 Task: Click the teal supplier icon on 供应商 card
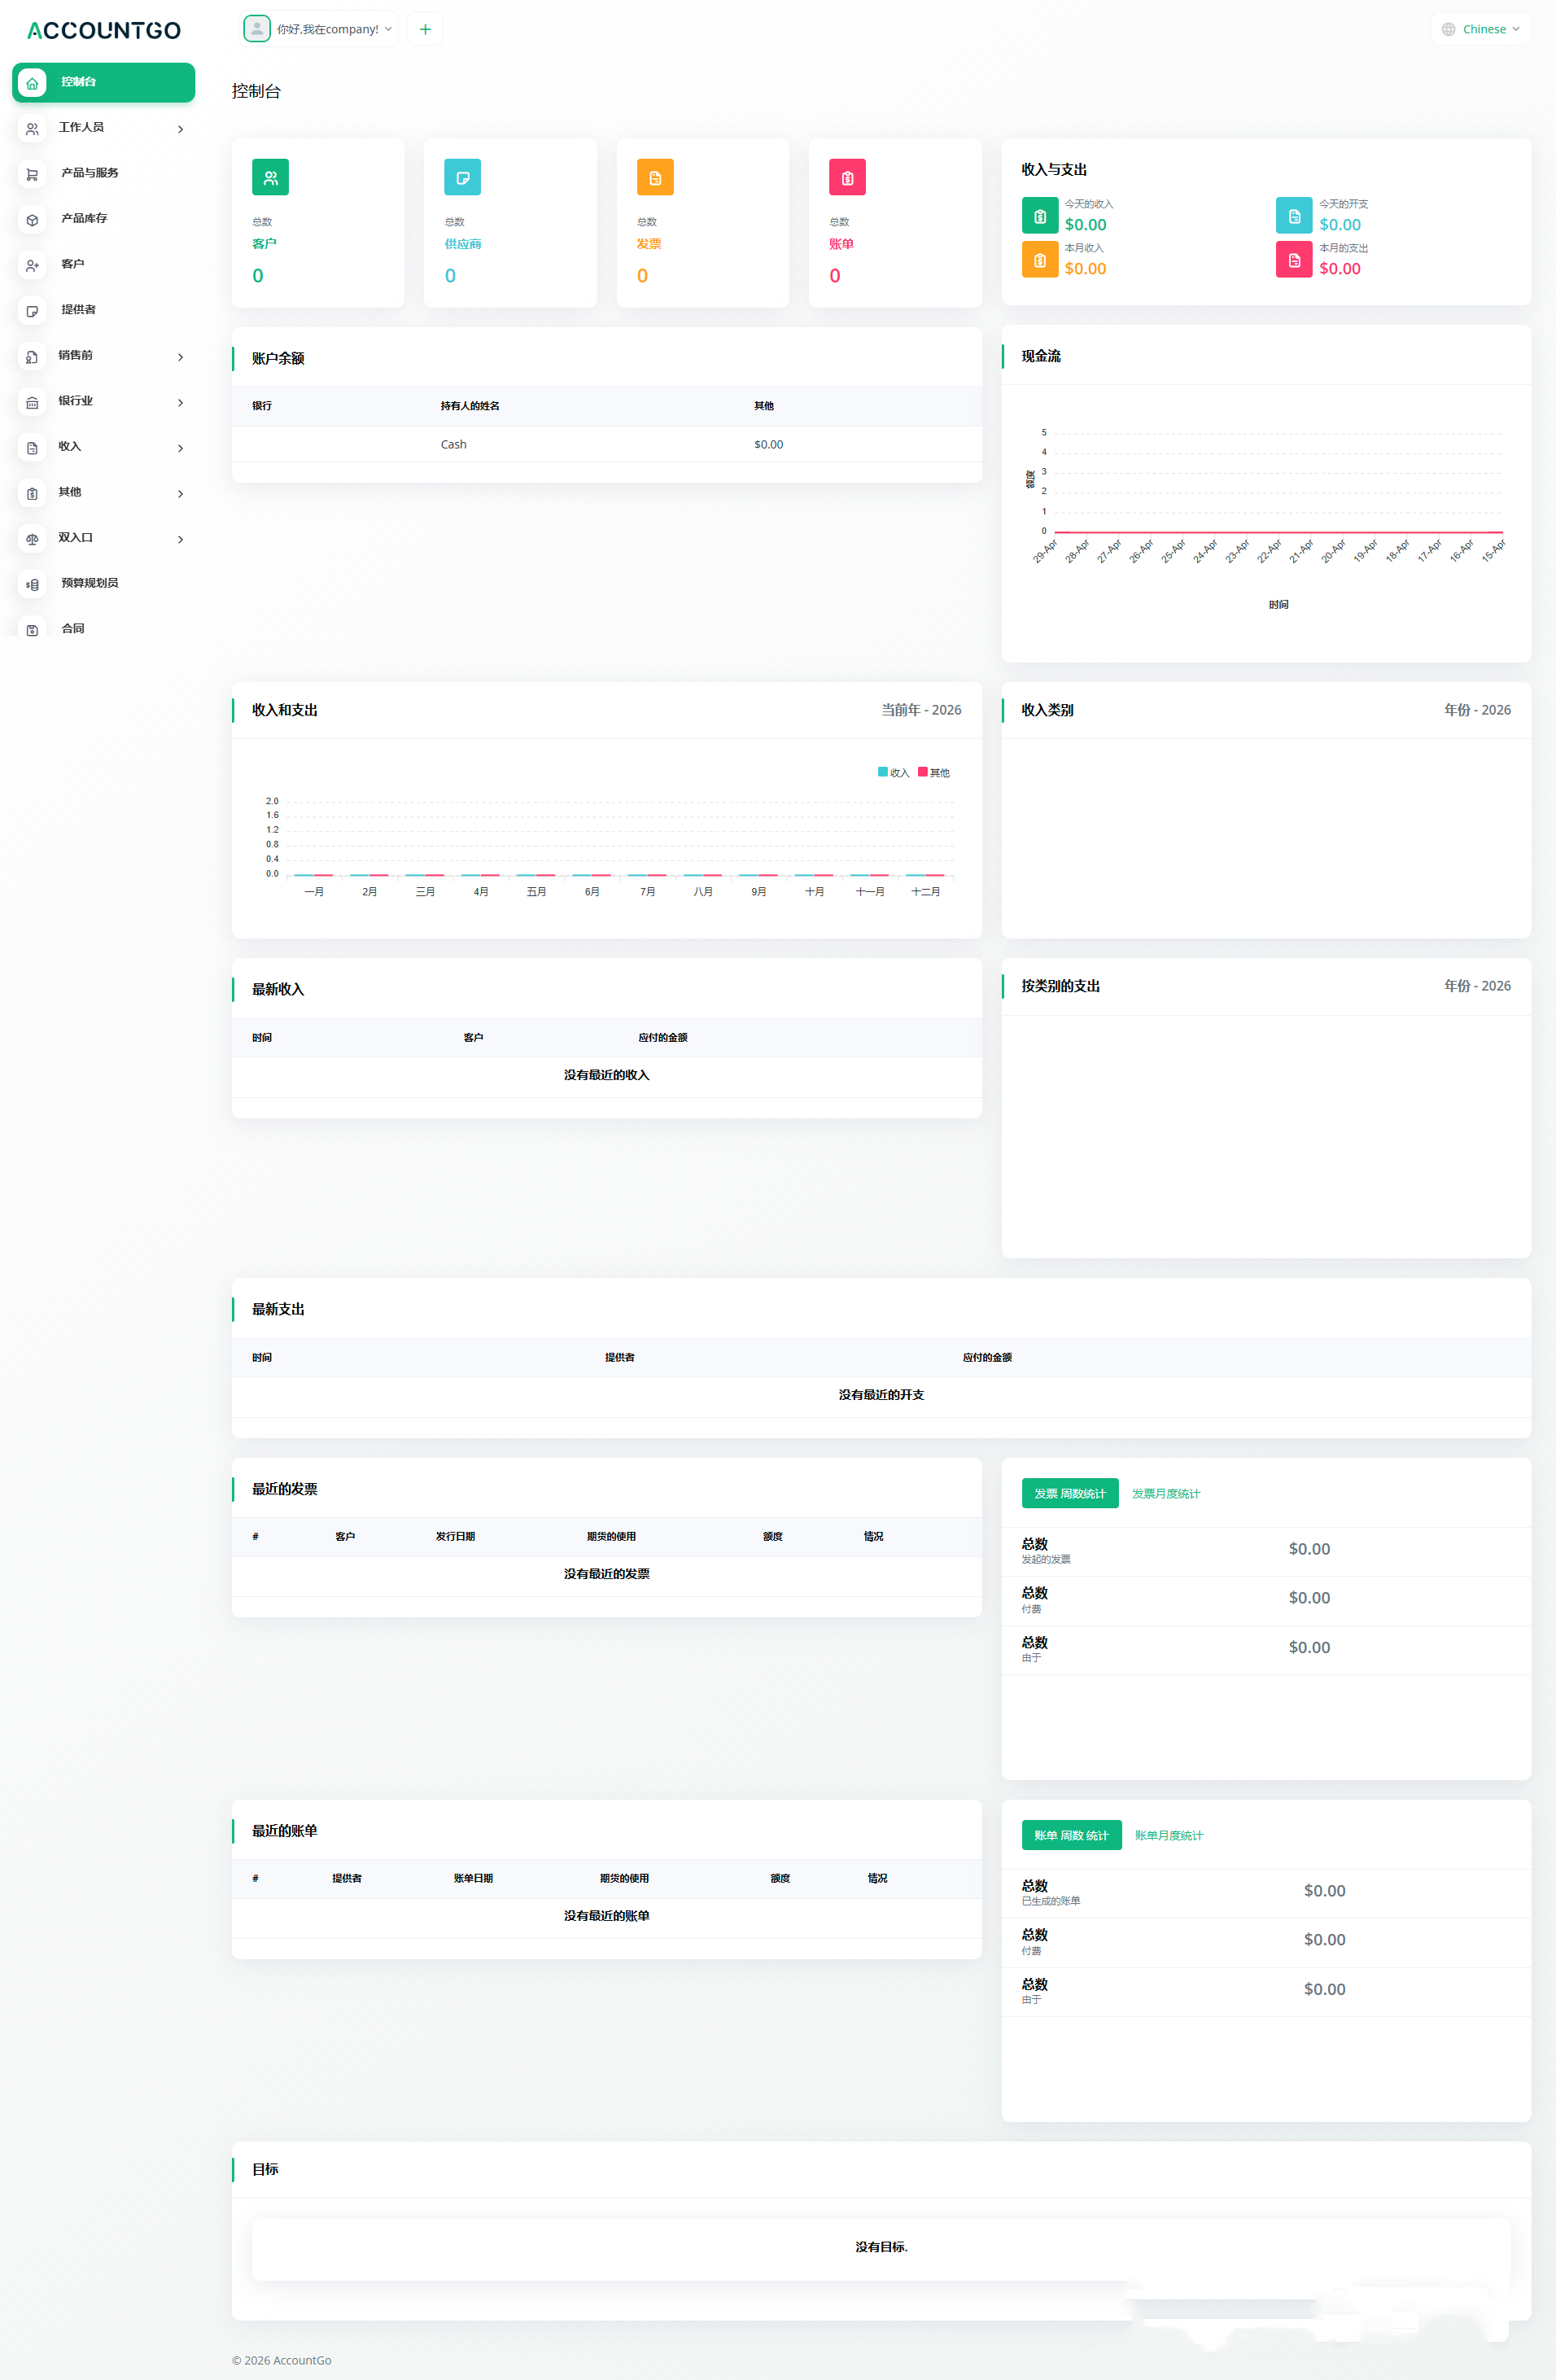[462, 178]
